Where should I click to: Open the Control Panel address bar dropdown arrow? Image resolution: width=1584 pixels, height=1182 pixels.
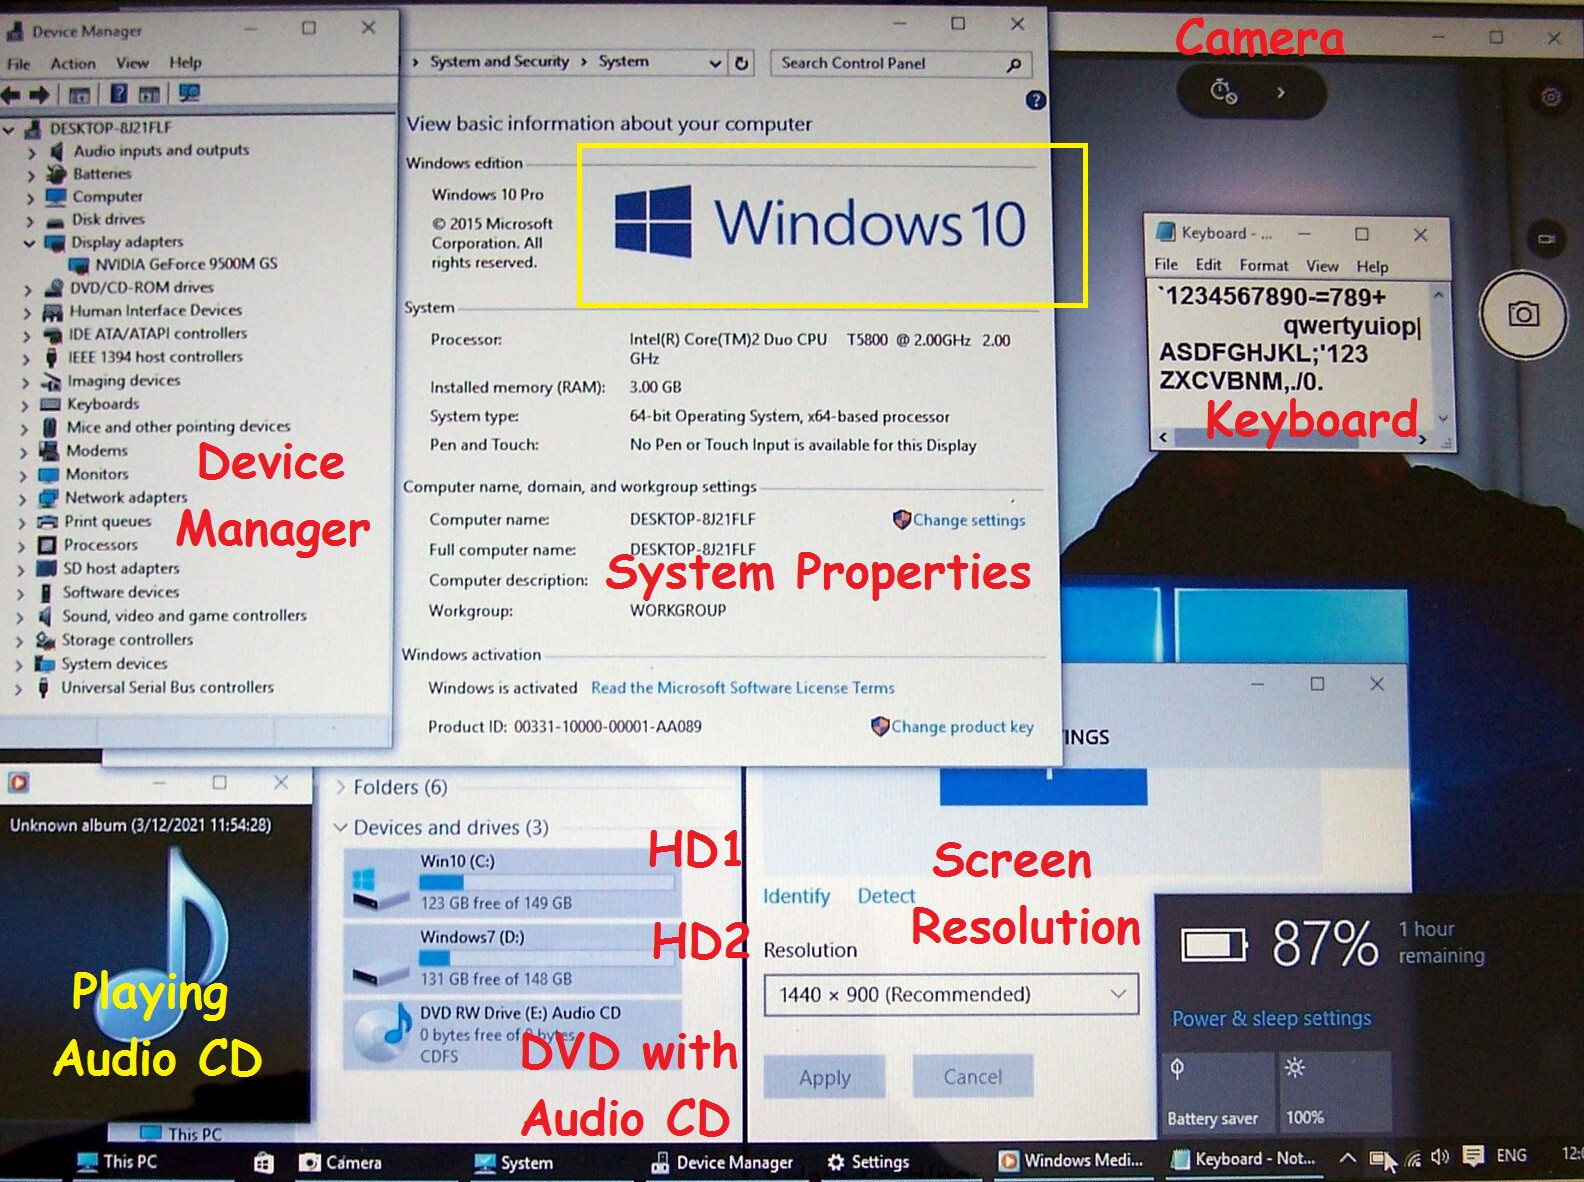point(715,63)
